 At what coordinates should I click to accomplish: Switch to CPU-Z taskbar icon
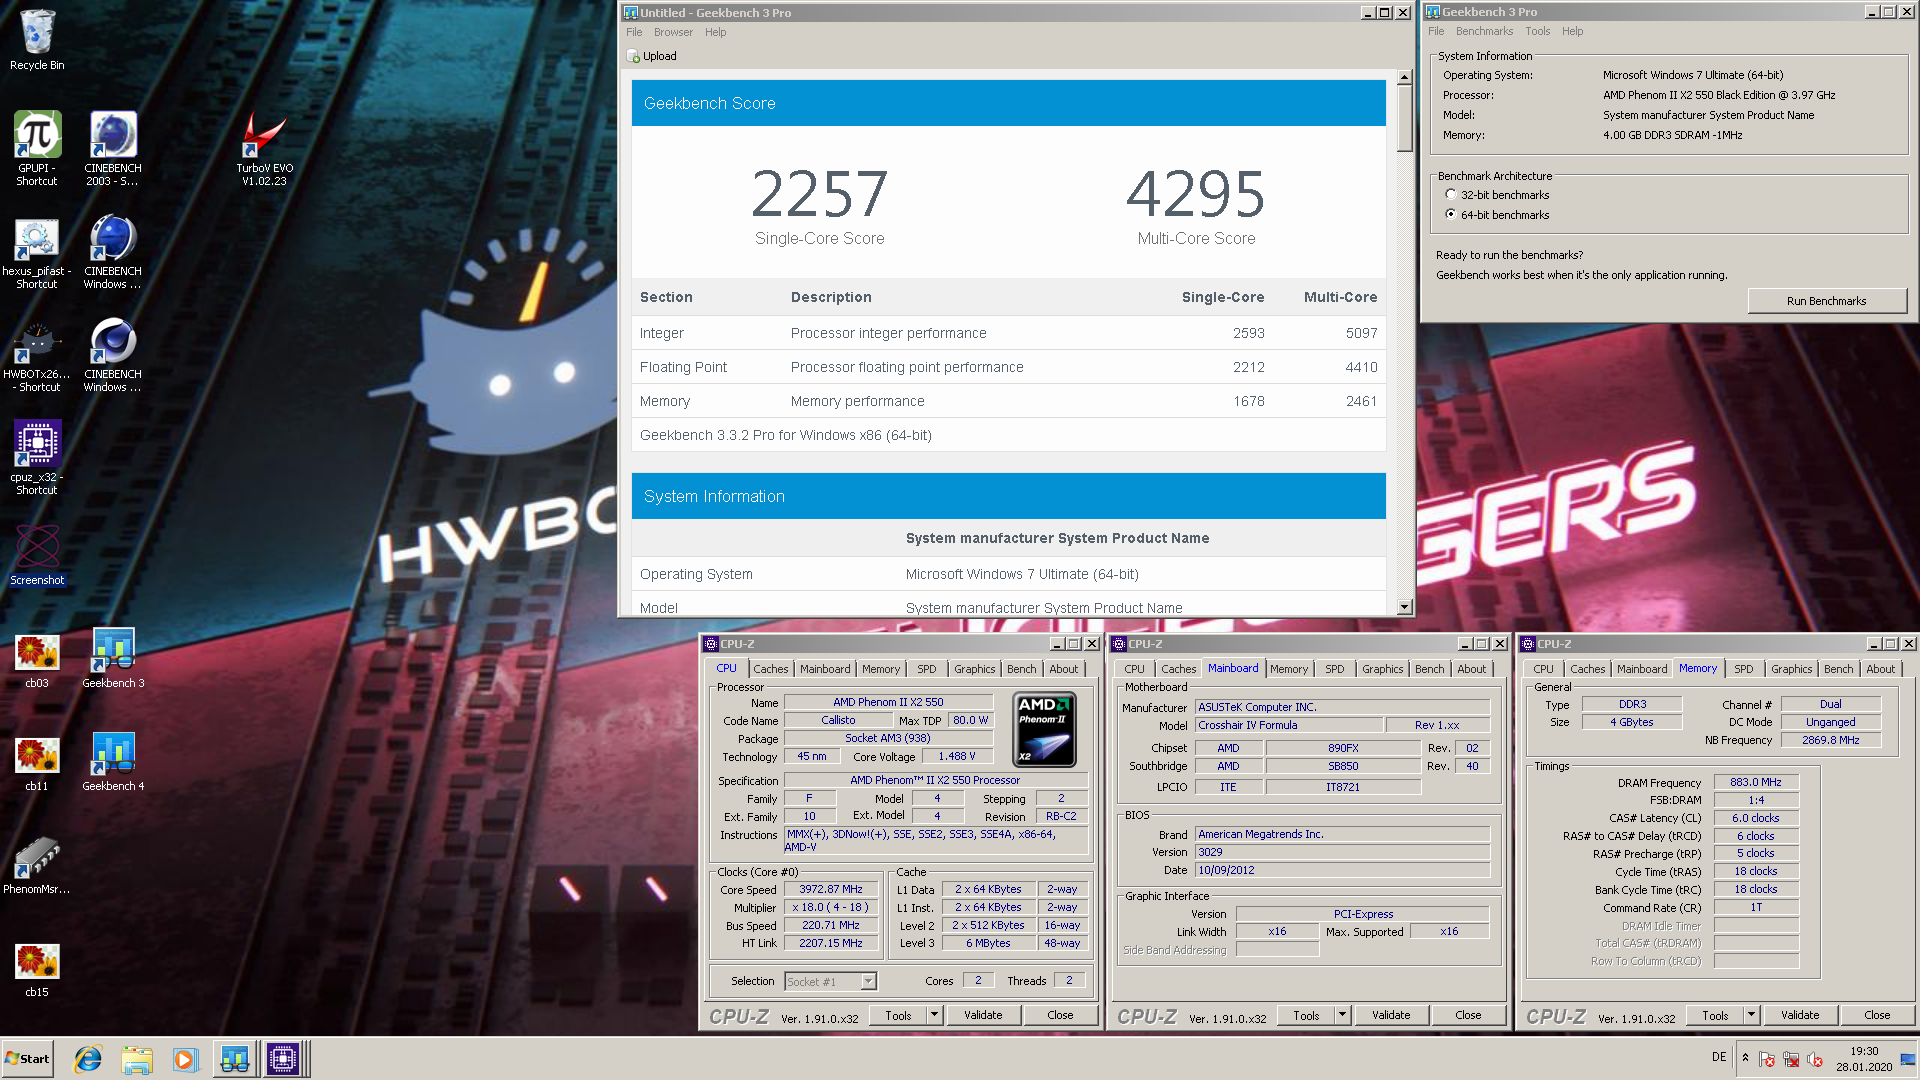[283, 1059]
